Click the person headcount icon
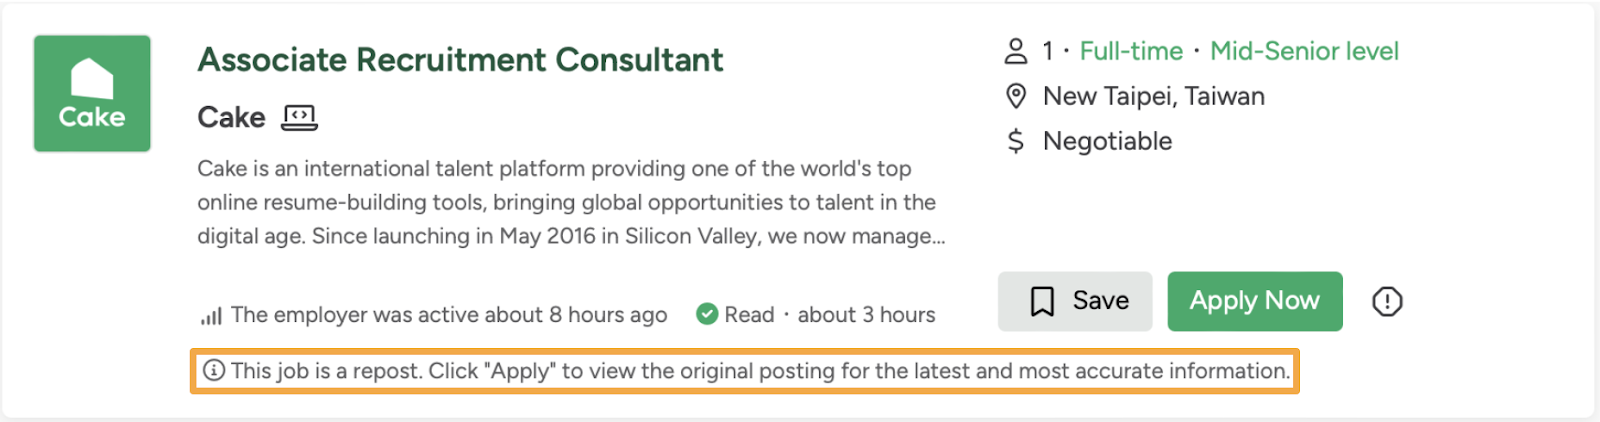 tap(1016, 51)
